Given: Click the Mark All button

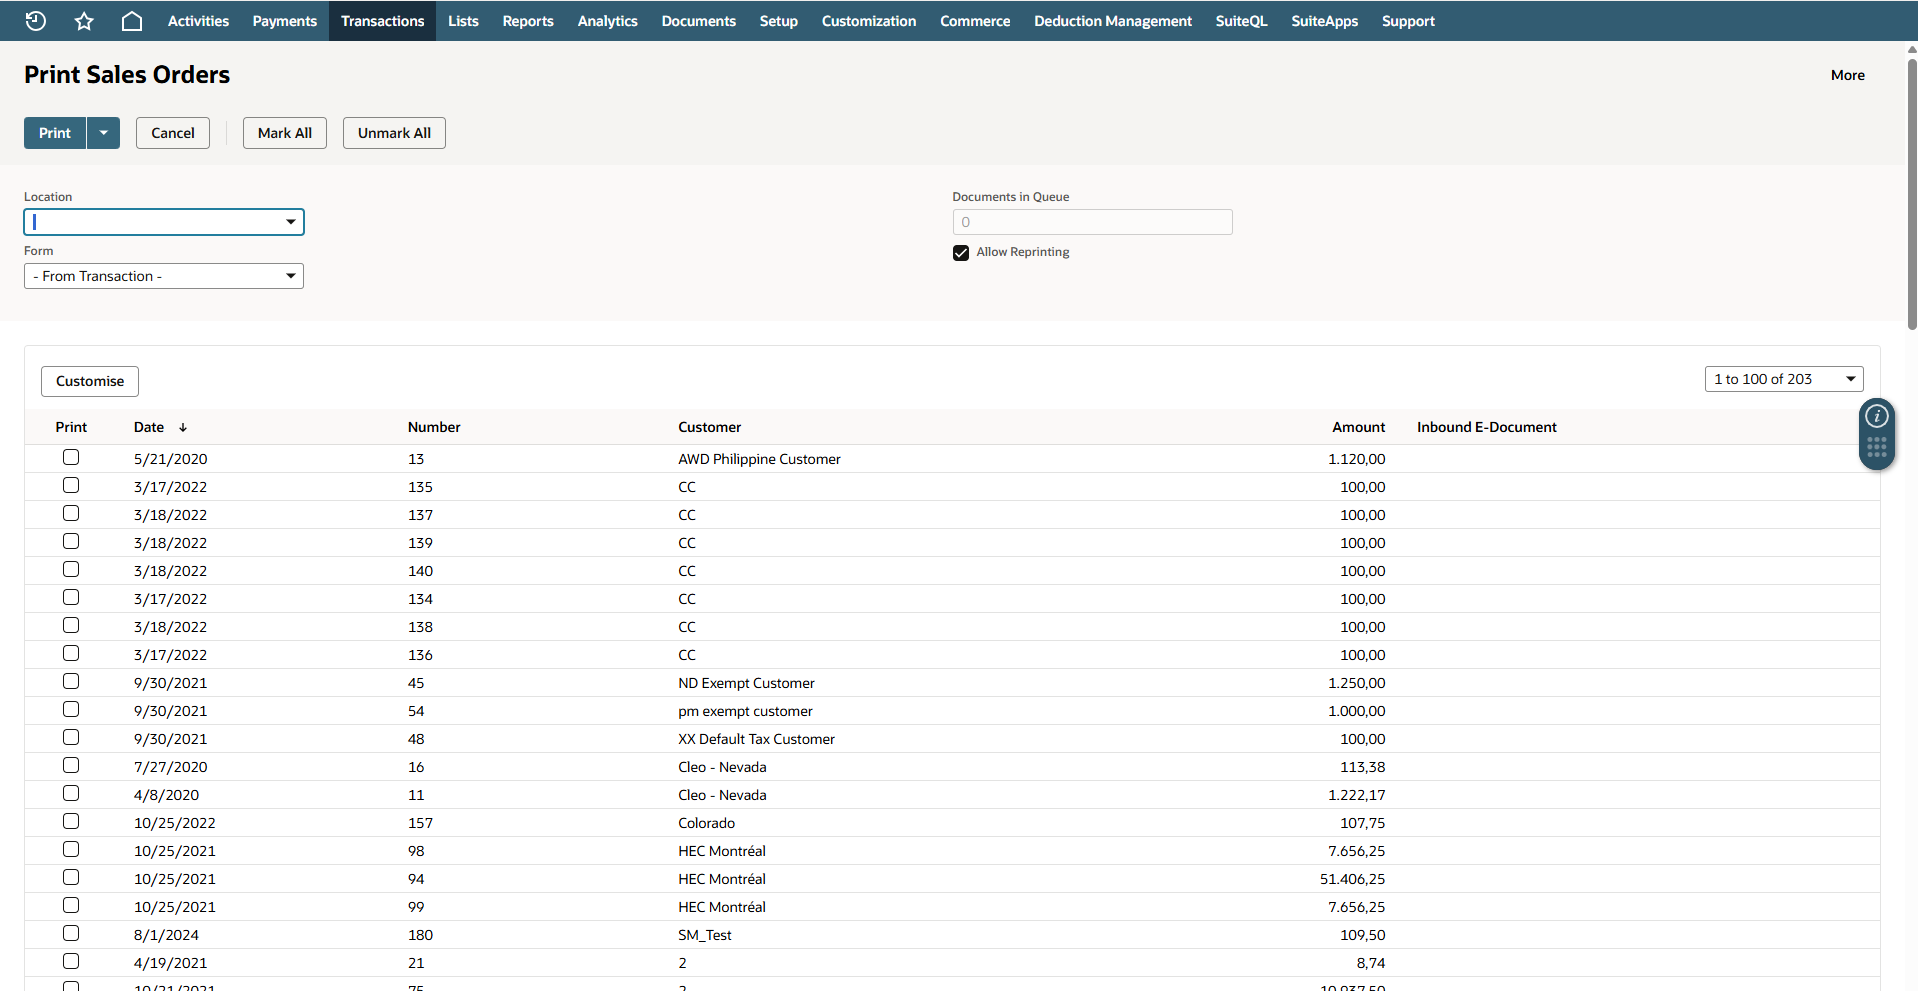Looking at the screenshot, I should click(x=285, y=133).
